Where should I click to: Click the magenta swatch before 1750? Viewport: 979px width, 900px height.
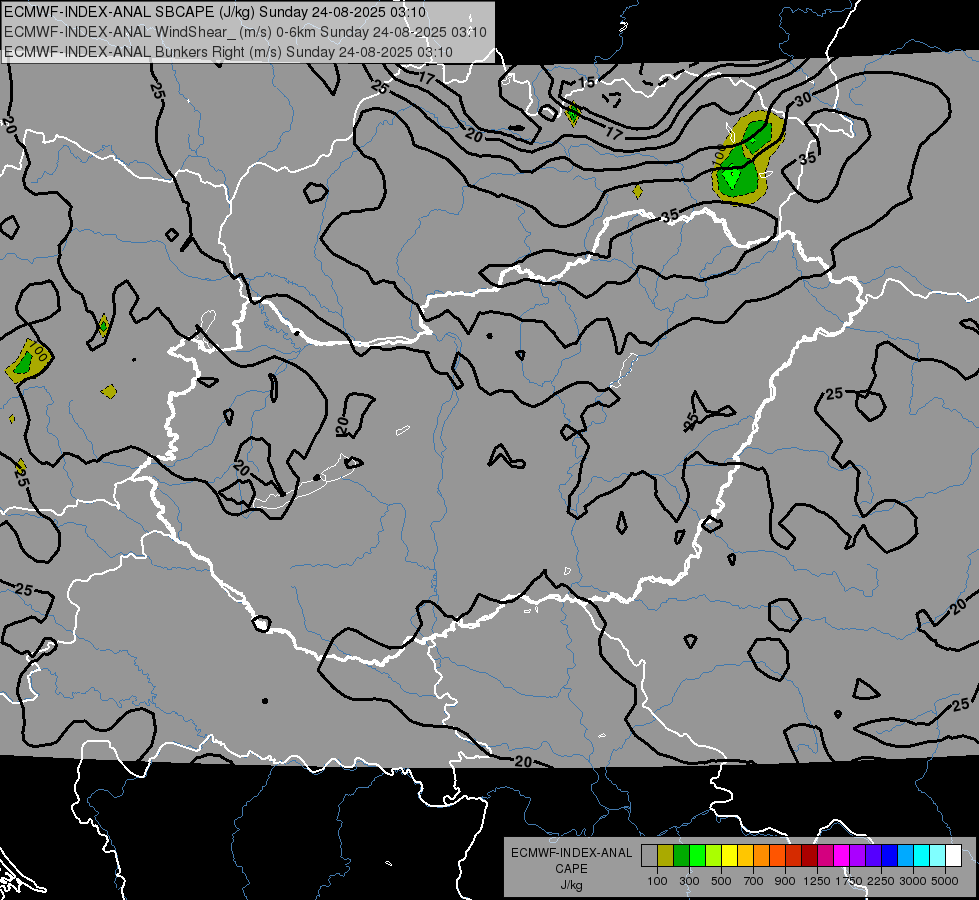pos(842,855)
